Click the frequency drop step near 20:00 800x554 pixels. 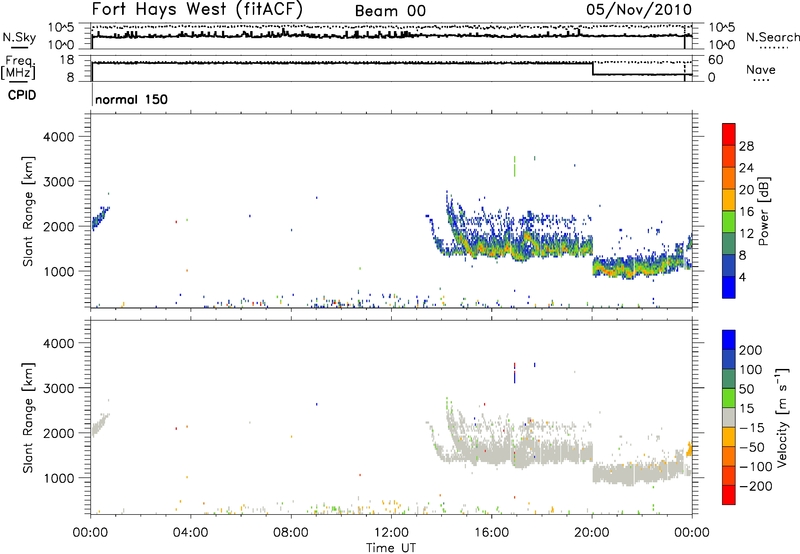(592, 69)
